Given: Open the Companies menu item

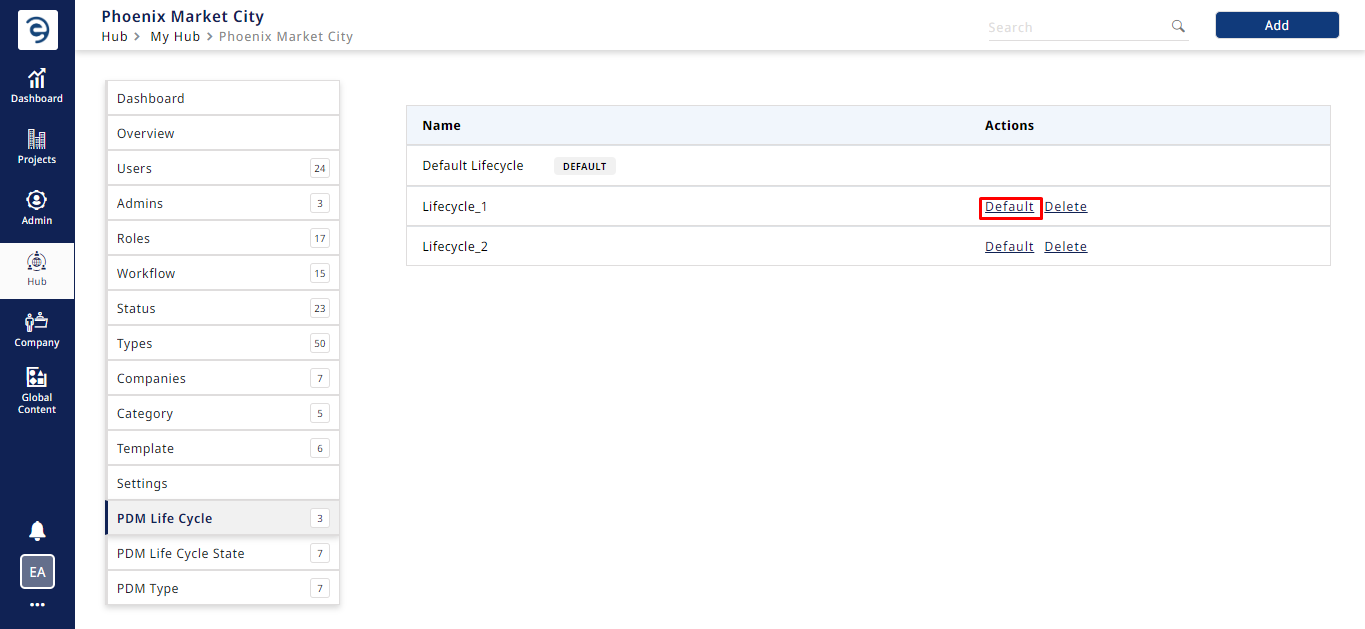Looking at the screenshot, I should point(223,378).
